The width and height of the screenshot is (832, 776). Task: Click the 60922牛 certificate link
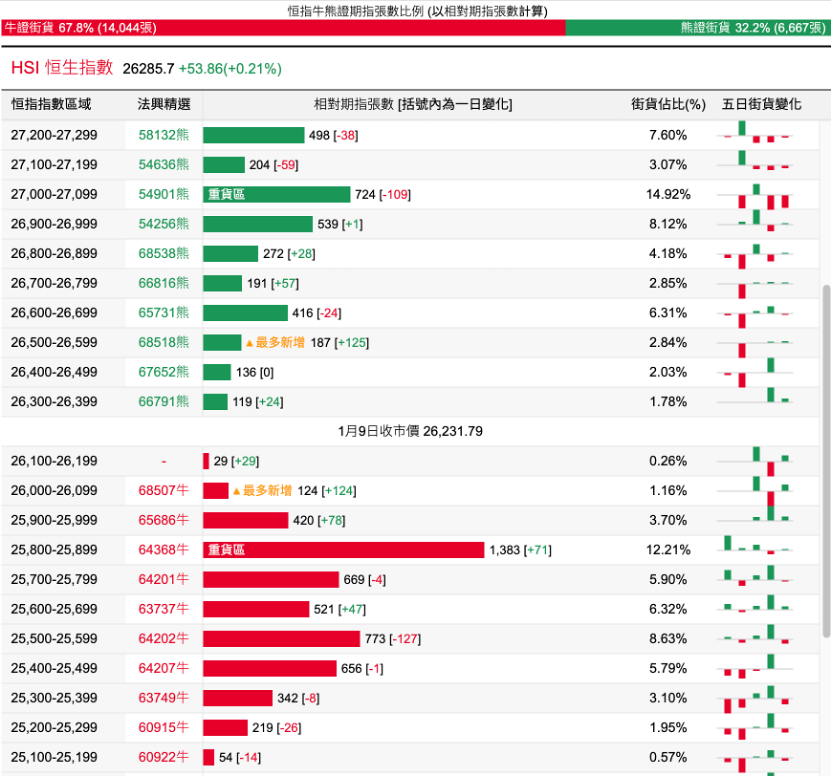[x=164, y=758]
